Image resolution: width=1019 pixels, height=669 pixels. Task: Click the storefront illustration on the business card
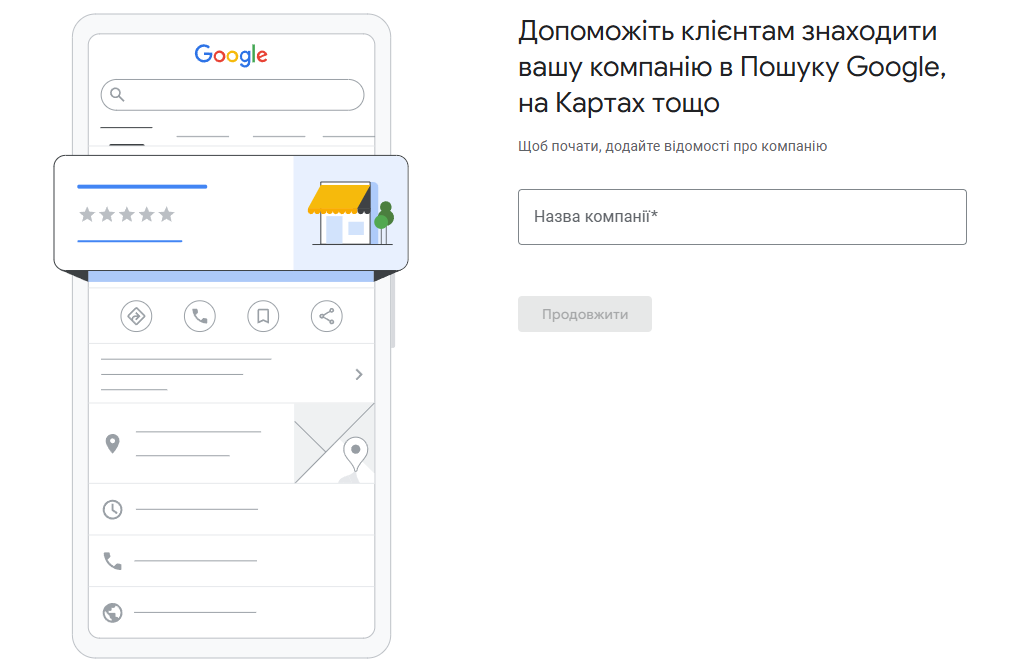[351, 213]
